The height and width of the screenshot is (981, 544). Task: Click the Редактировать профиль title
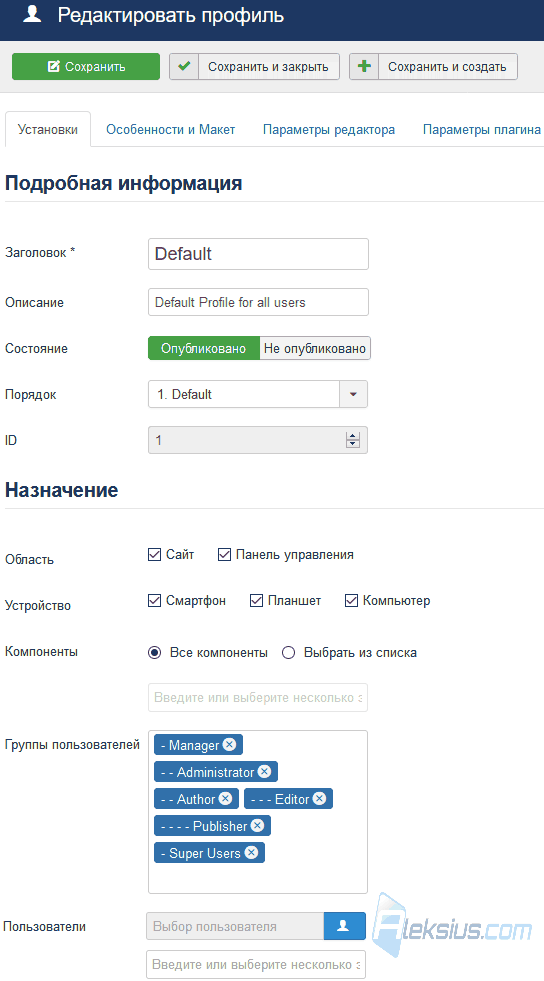[171, 16]
